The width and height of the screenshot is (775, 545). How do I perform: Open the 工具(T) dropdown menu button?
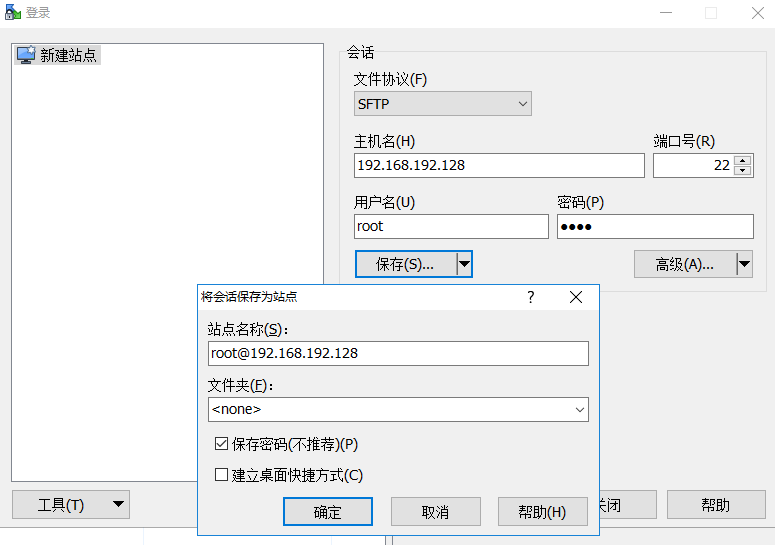tap(71, 504)
